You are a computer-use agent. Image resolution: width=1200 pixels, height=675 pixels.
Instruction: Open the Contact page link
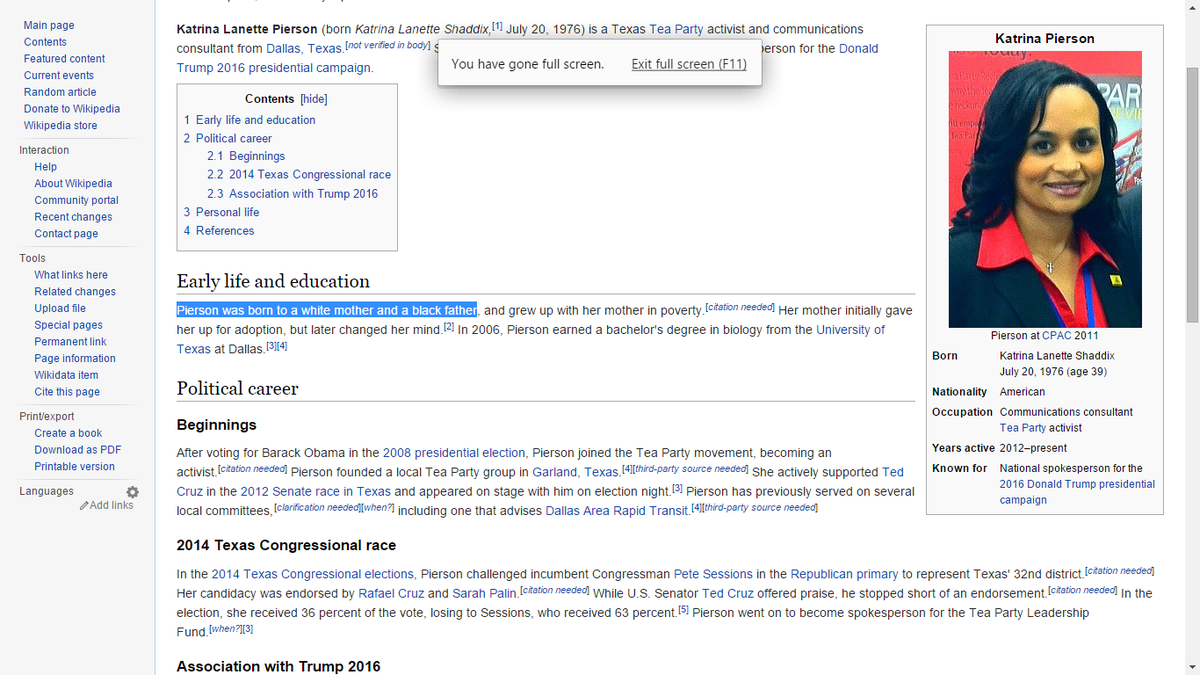pyautogui.click(x=66, y=234)
